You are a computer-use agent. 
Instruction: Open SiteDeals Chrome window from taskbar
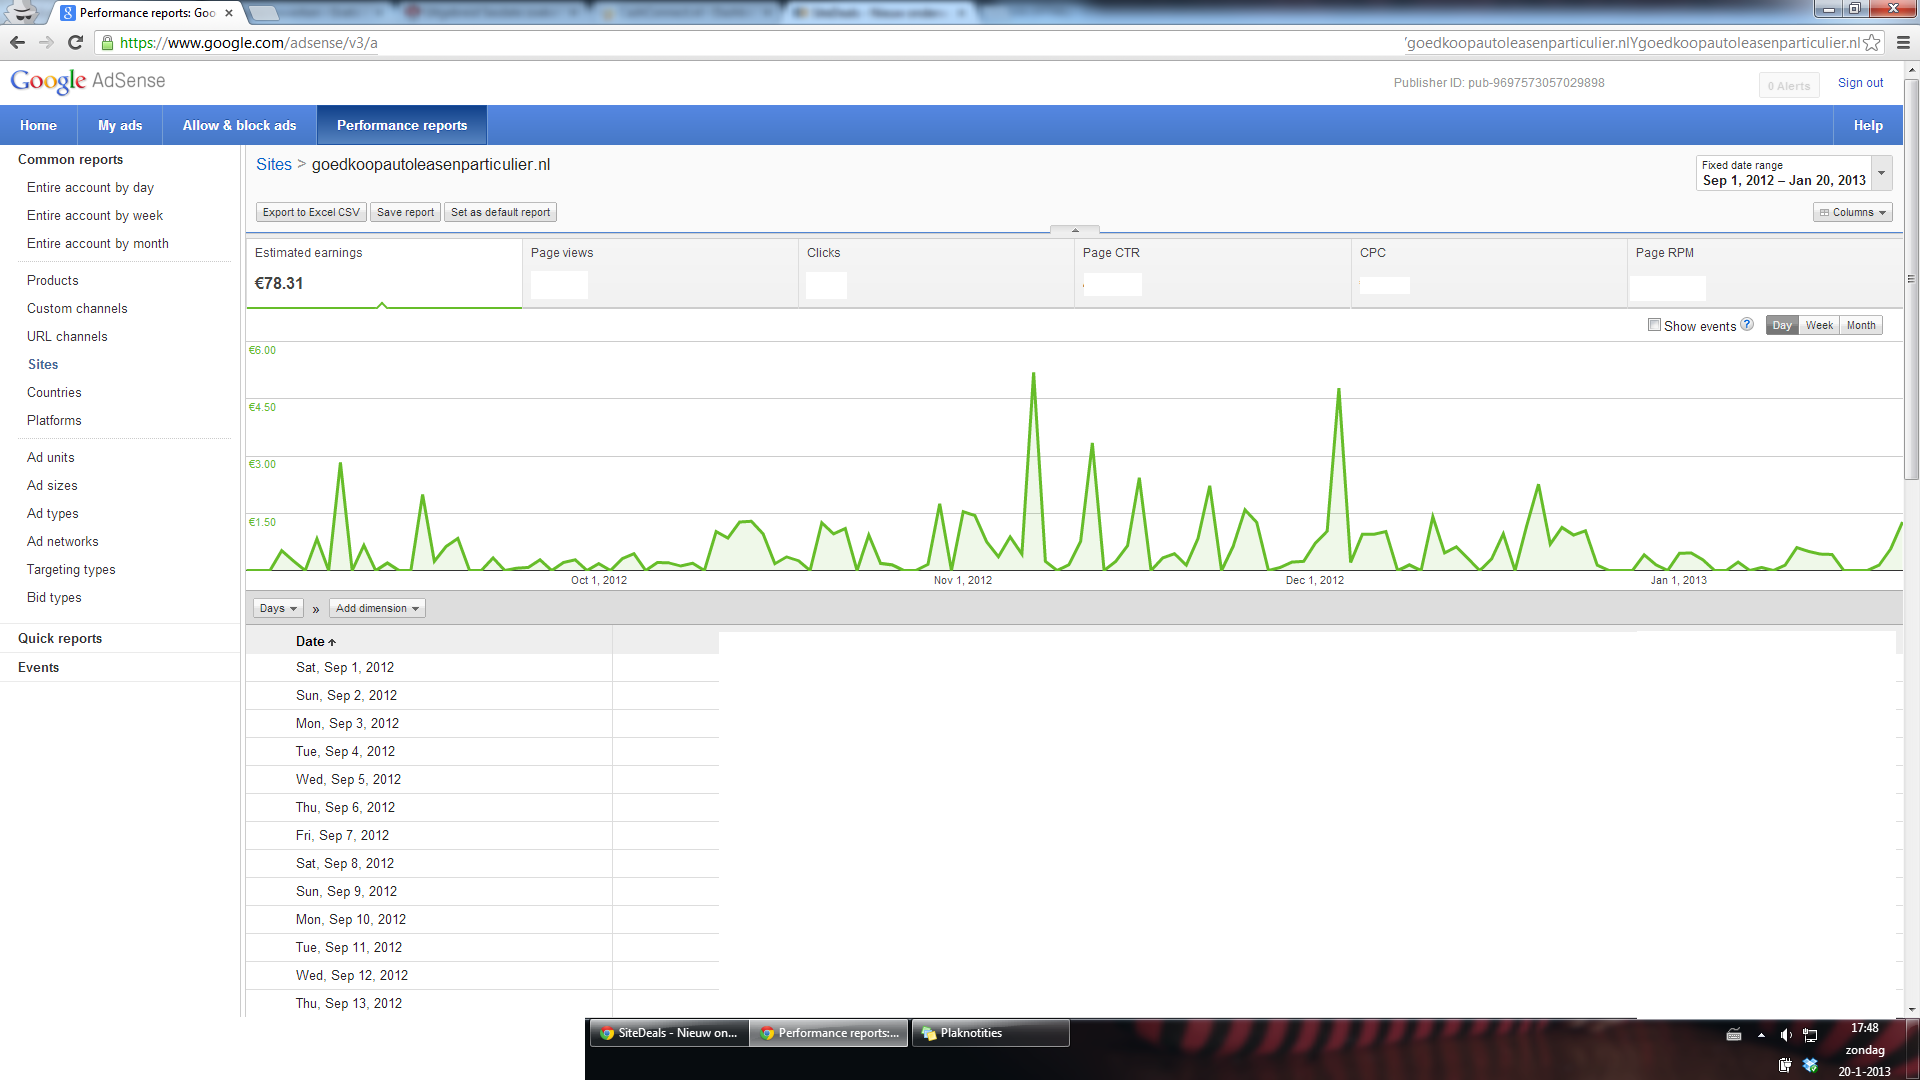tap(669, 1033)
